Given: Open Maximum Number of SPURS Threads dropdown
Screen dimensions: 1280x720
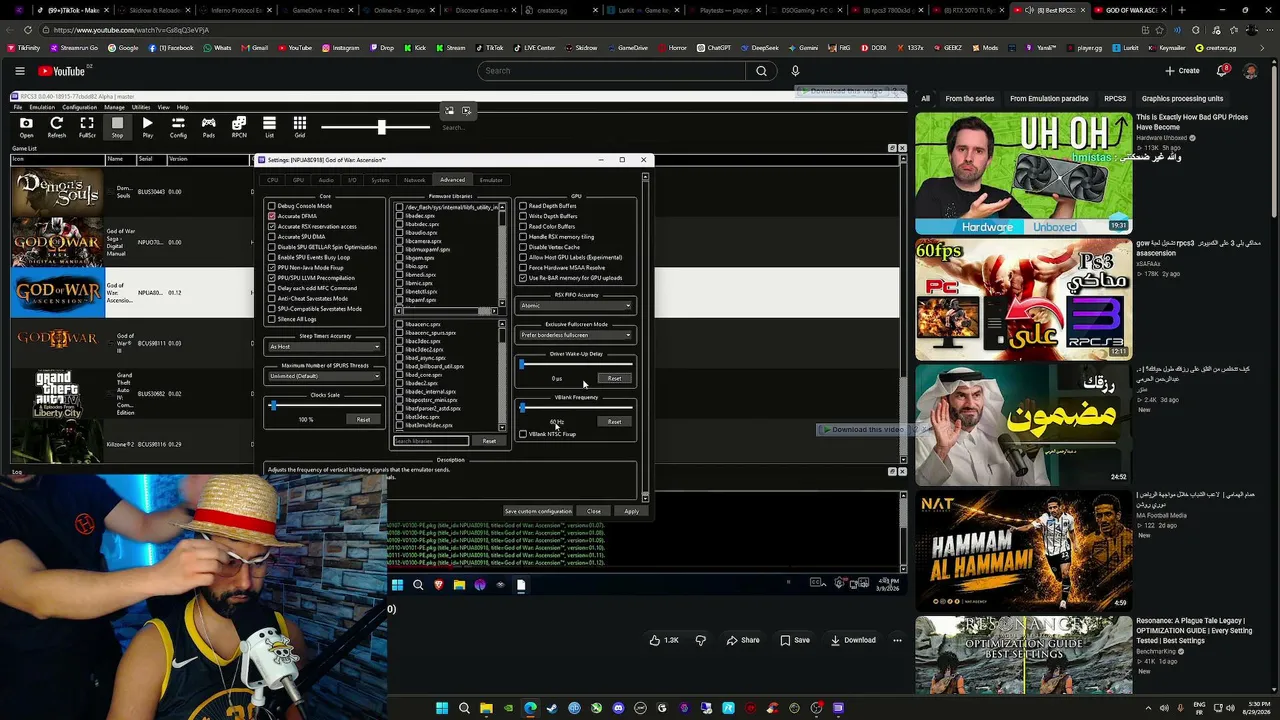Looking at the screenshot, I should [x=324, y=376].
